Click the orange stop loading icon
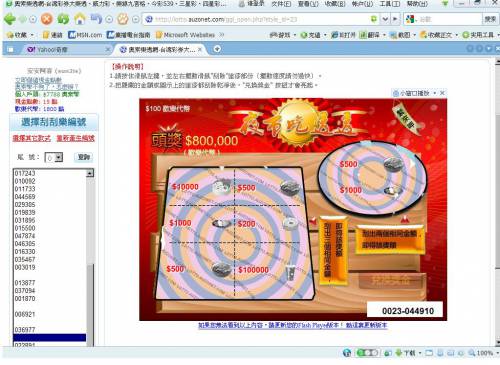The height and width of the screenshot is (365, 500). pos(47,19)
